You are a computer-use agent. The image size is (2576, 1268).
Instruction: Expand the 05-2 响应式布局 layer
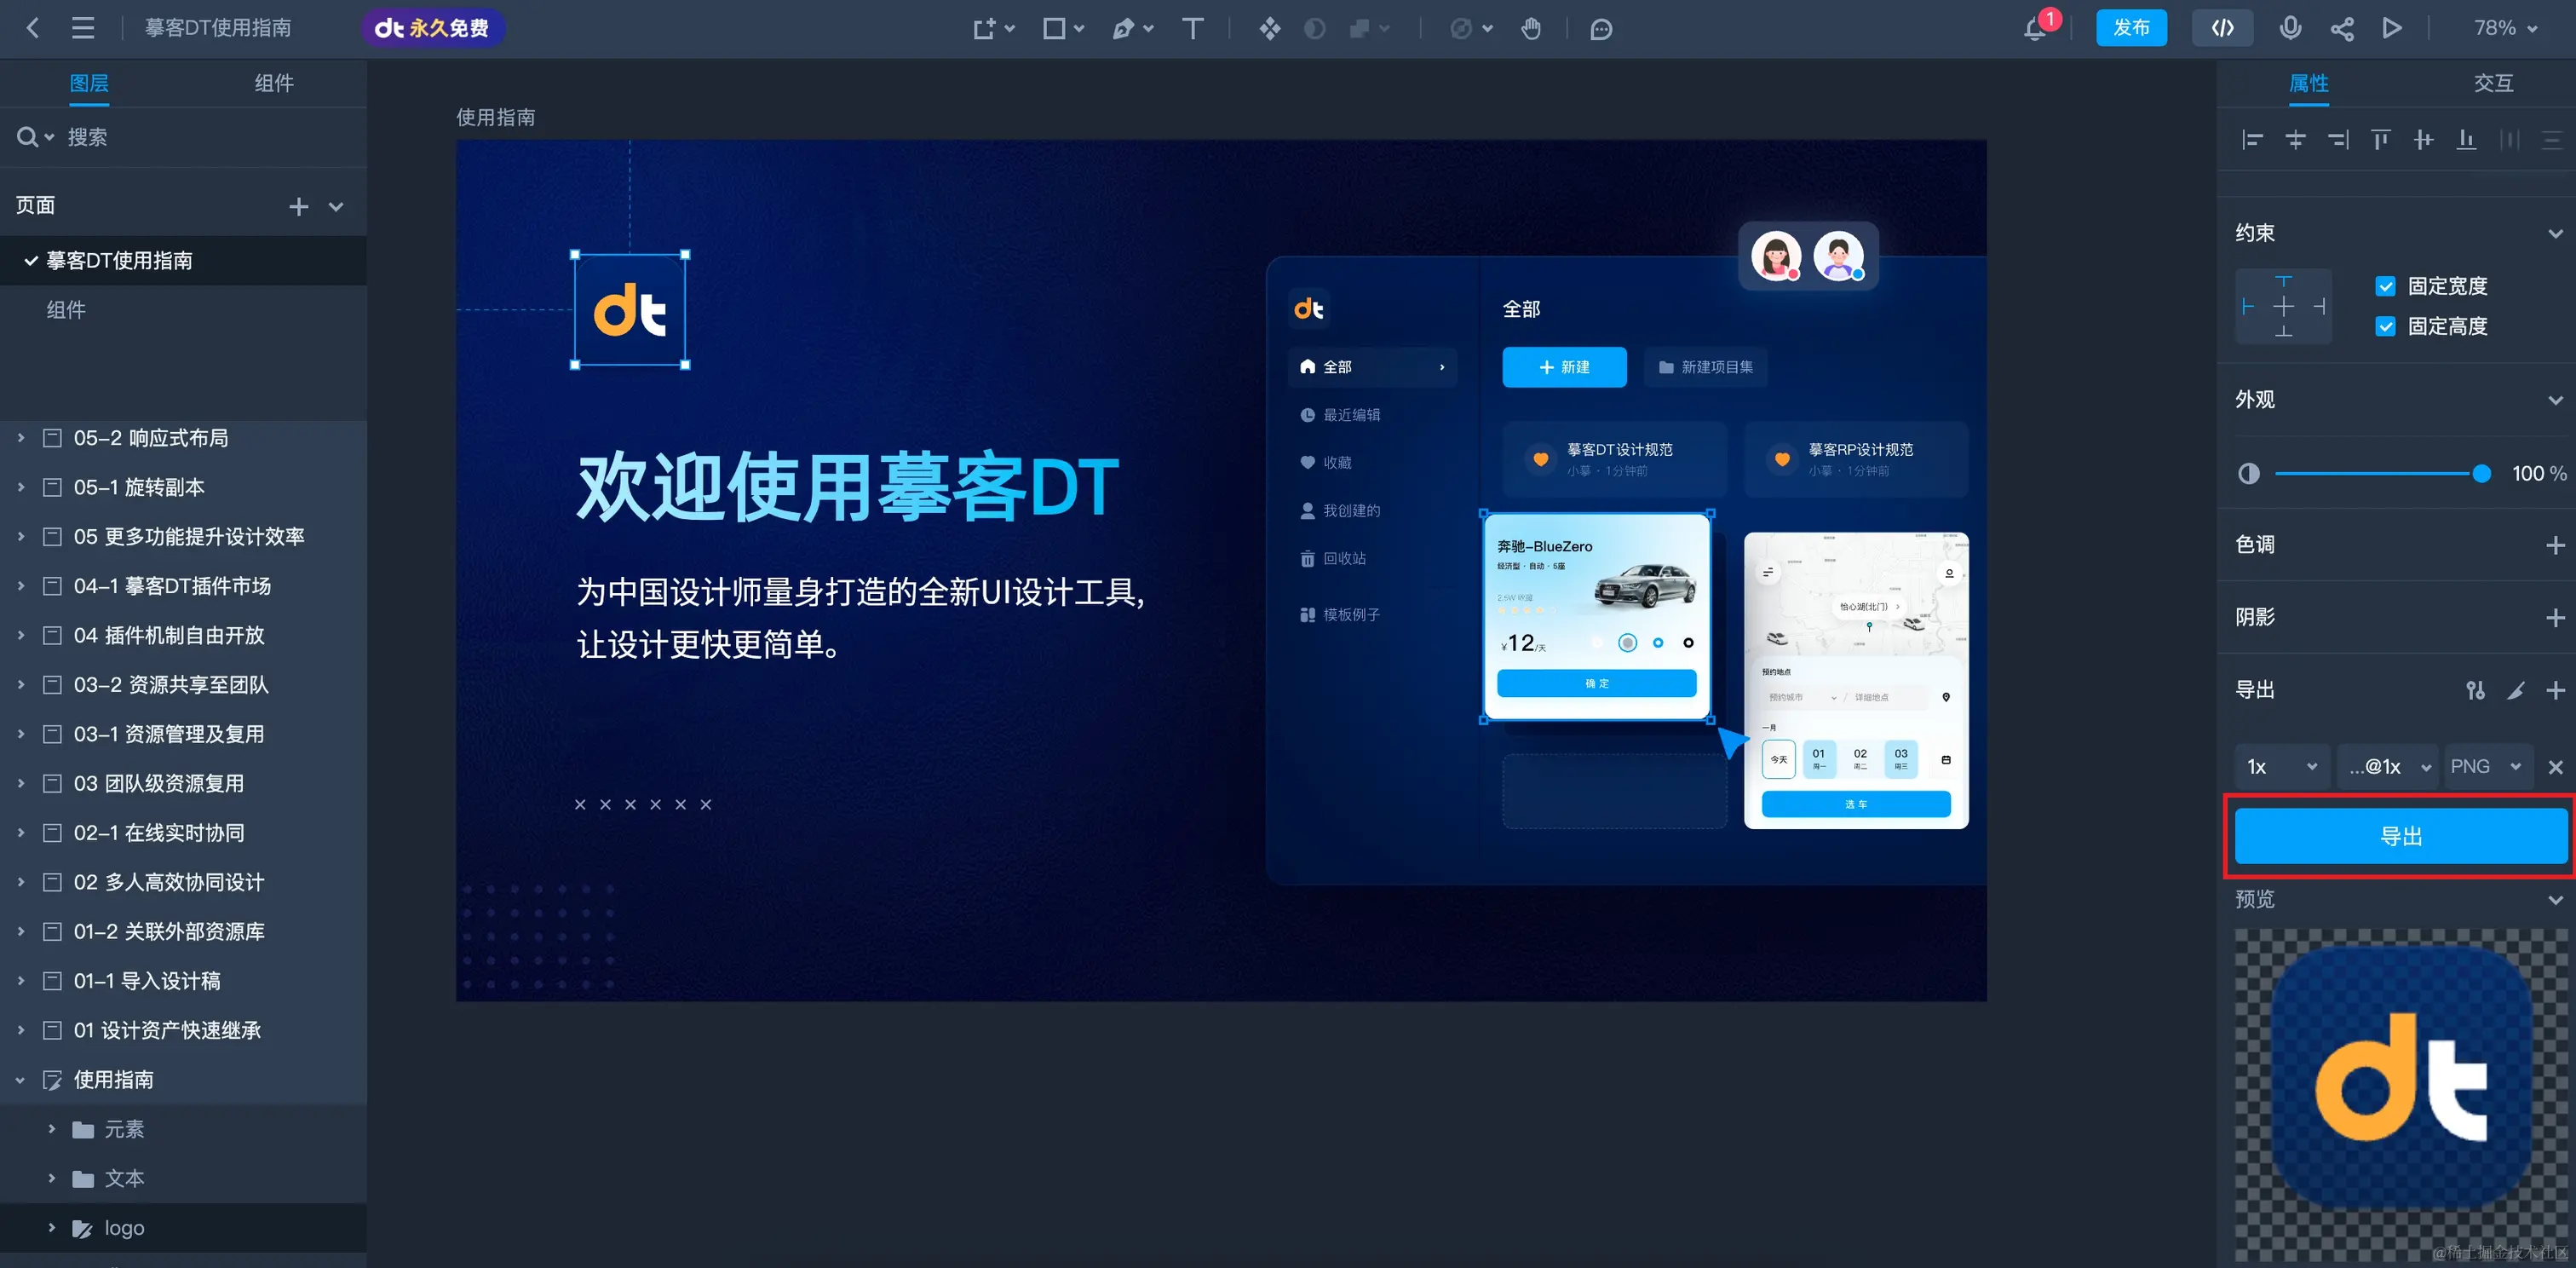click(x=21, y=438)
